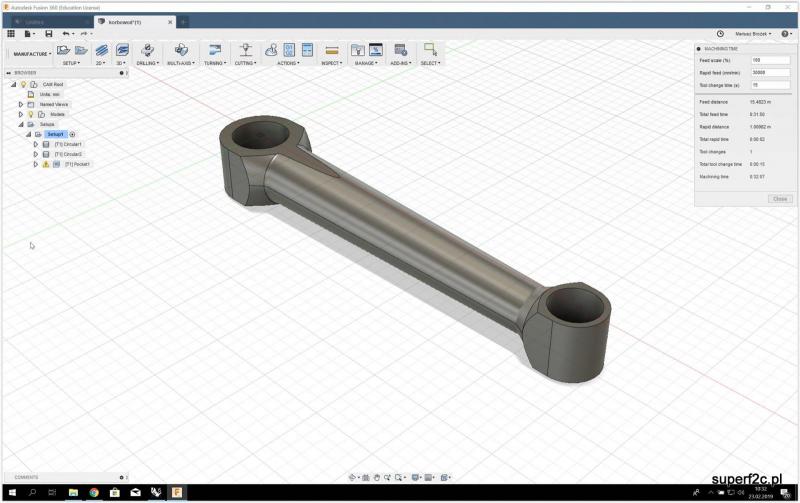Click the Undo arrow icon
Screen dimensions: 800x503
click(66, 33)
